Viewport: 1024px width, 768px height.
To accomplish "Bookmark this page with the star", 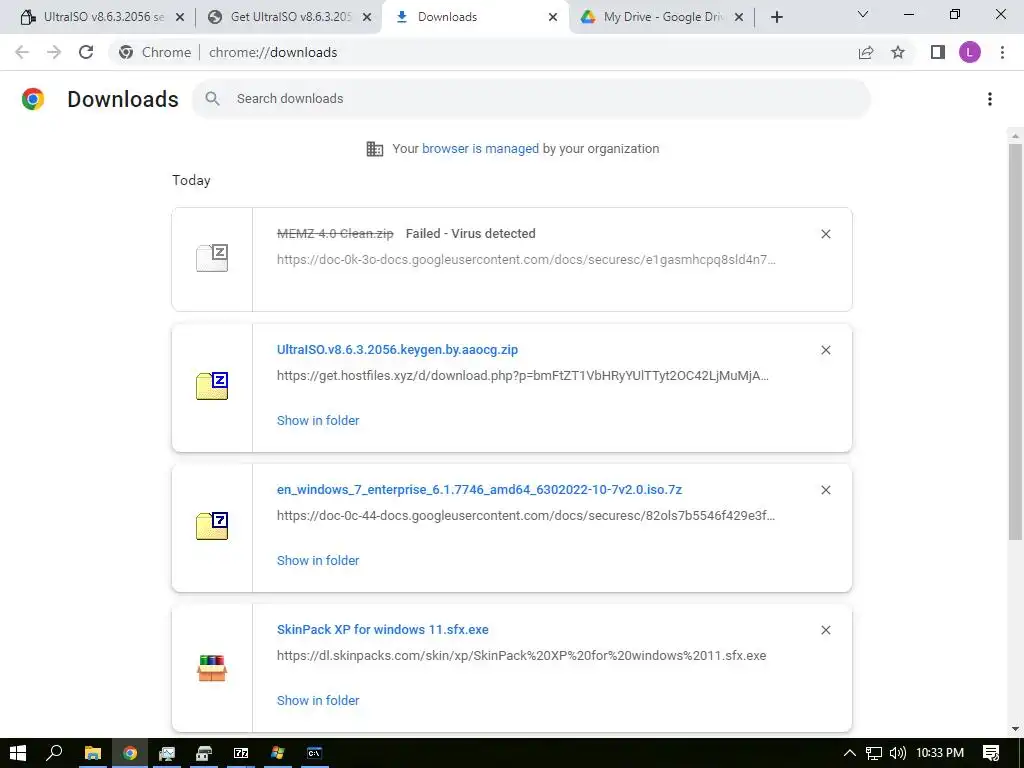I will (898, 52).
